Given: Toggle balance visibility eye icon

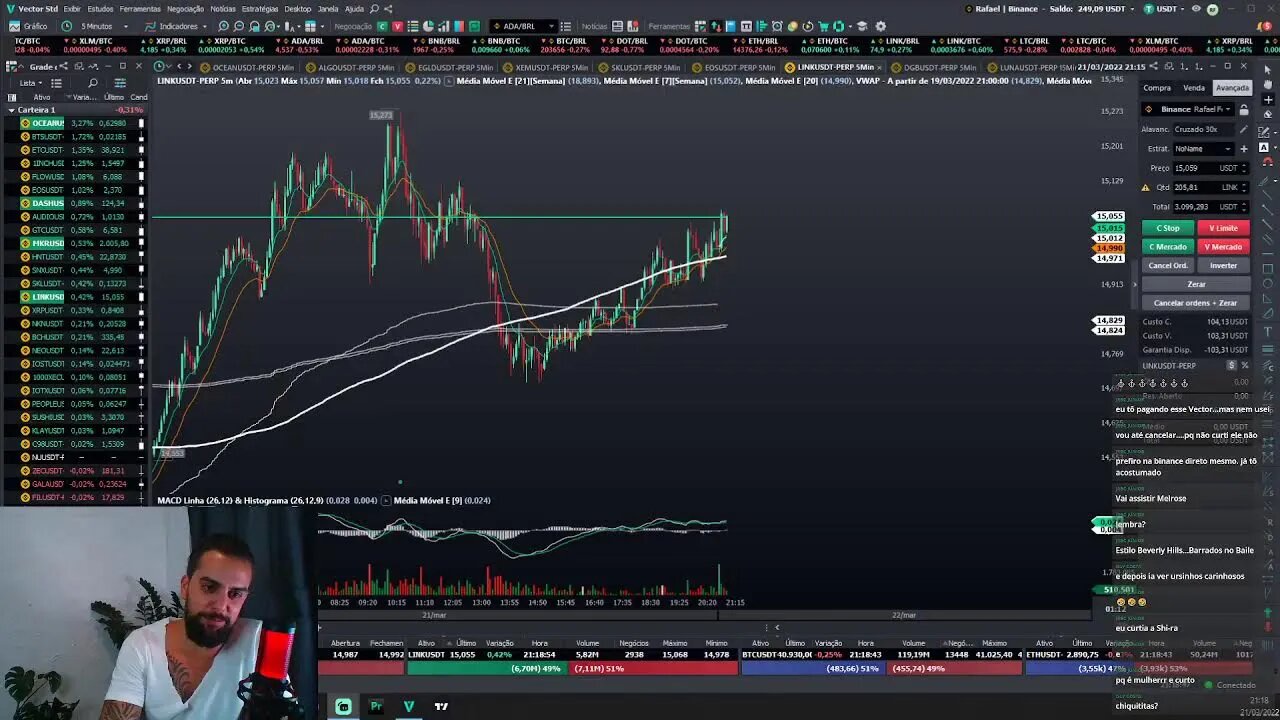Looking at the screenshot, I should pyautogui.click(x=1196, y=9).
